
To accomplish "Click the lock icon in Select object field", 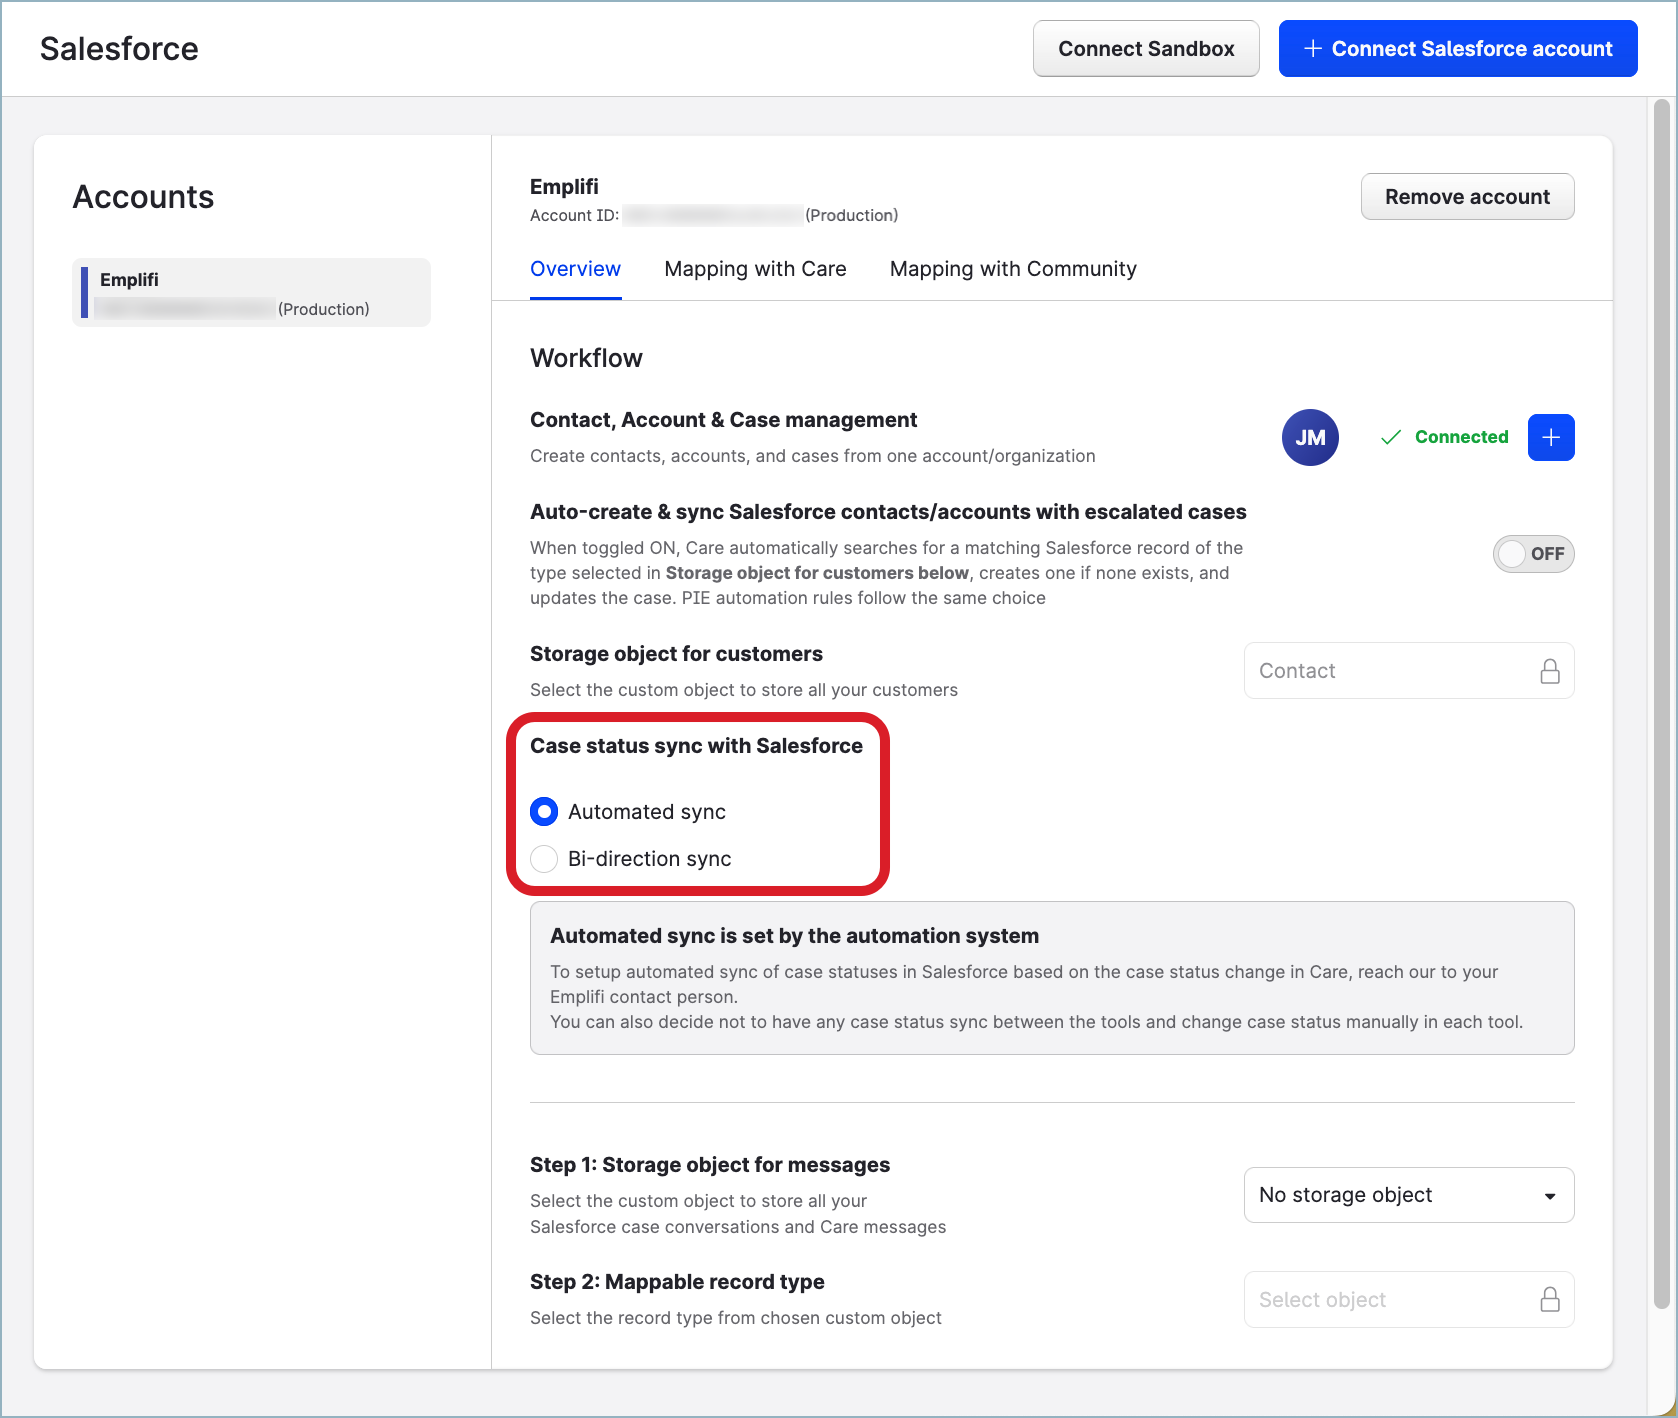I will click(x=1550, y=1299).
